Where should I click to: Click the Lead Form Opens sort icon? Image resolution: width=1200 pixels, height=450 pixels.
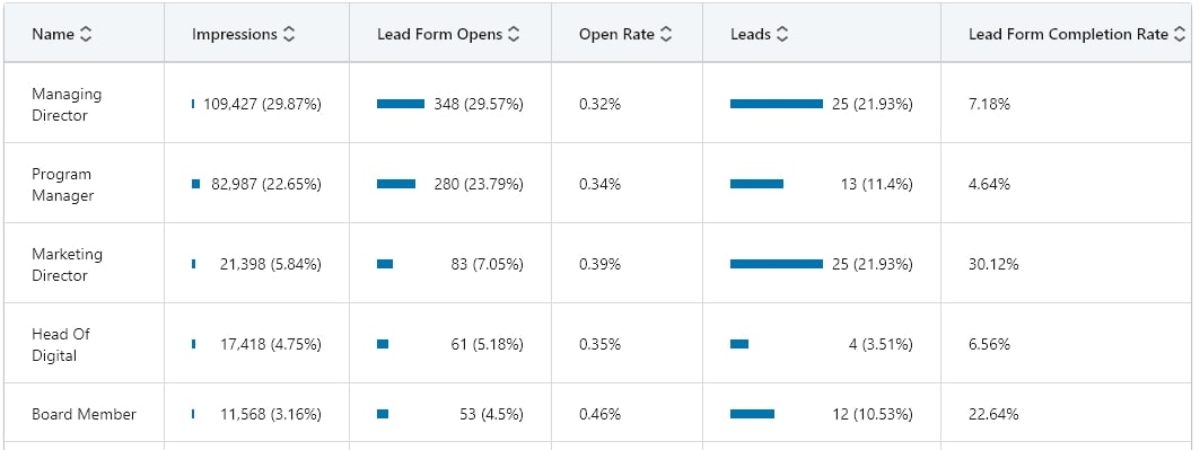tap(514, 34)
